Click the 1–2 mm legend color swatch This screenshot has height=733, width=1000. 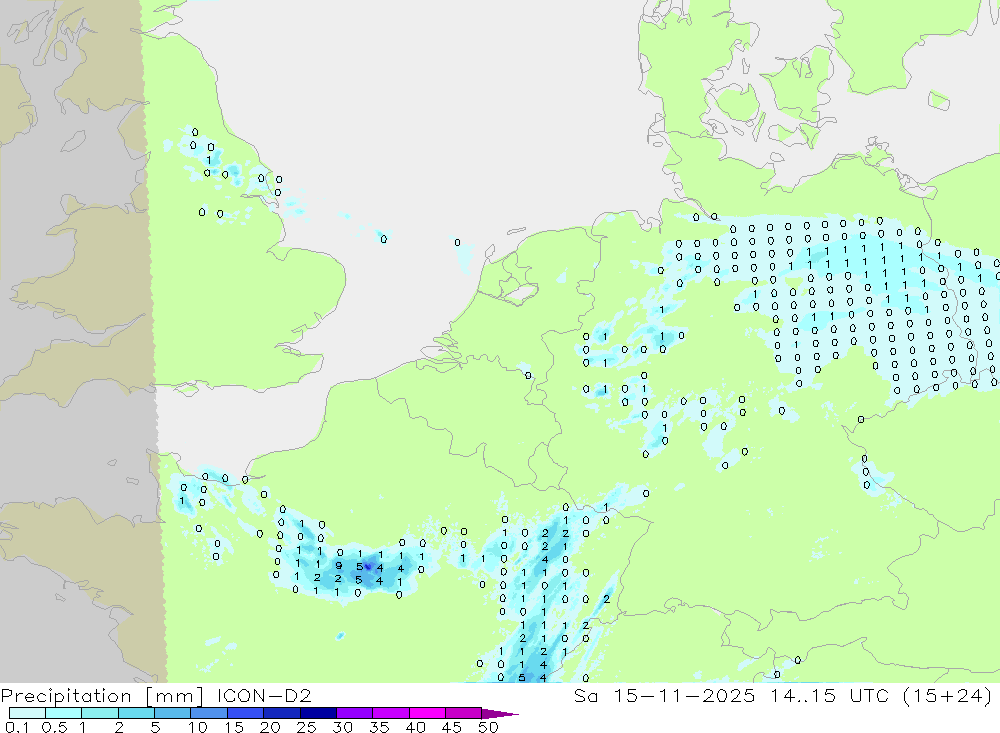click(99, 713)
